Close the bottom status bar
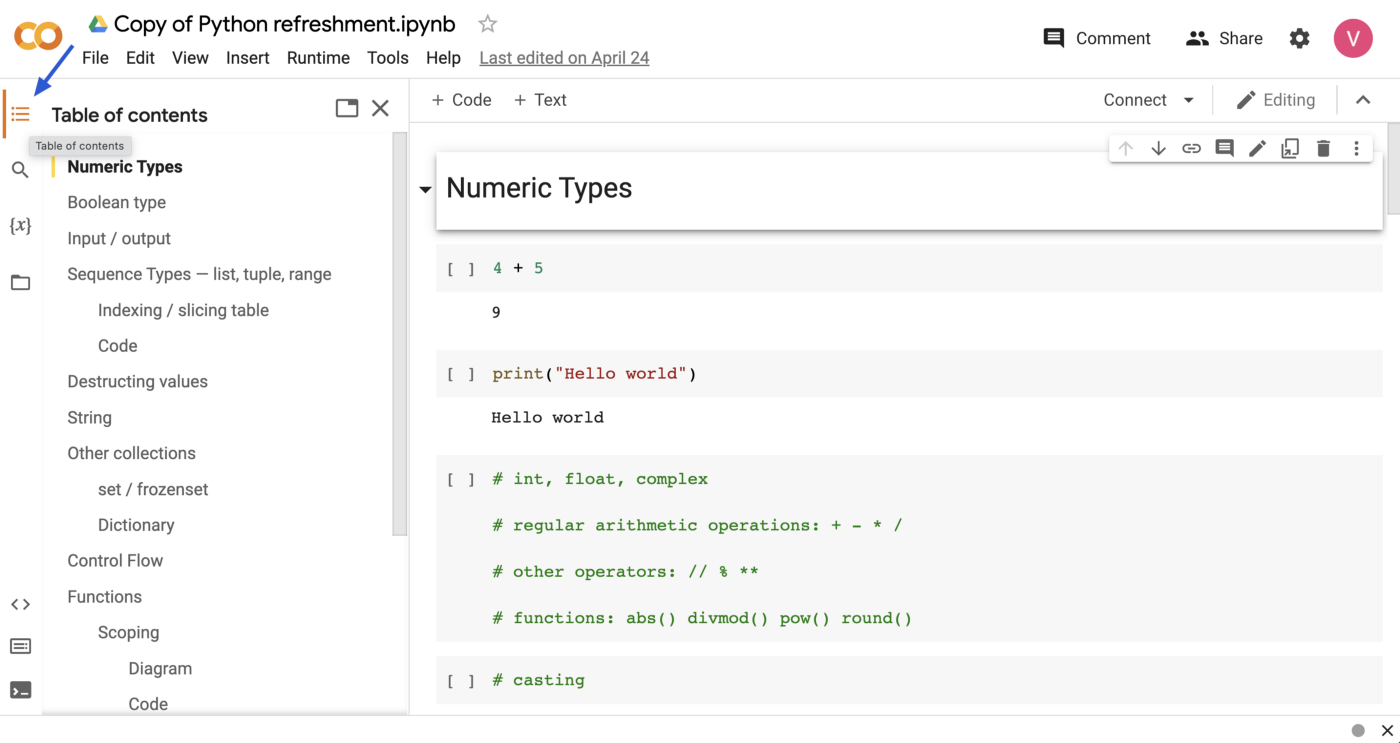The image size is (1400, 743). point(1387,730)
